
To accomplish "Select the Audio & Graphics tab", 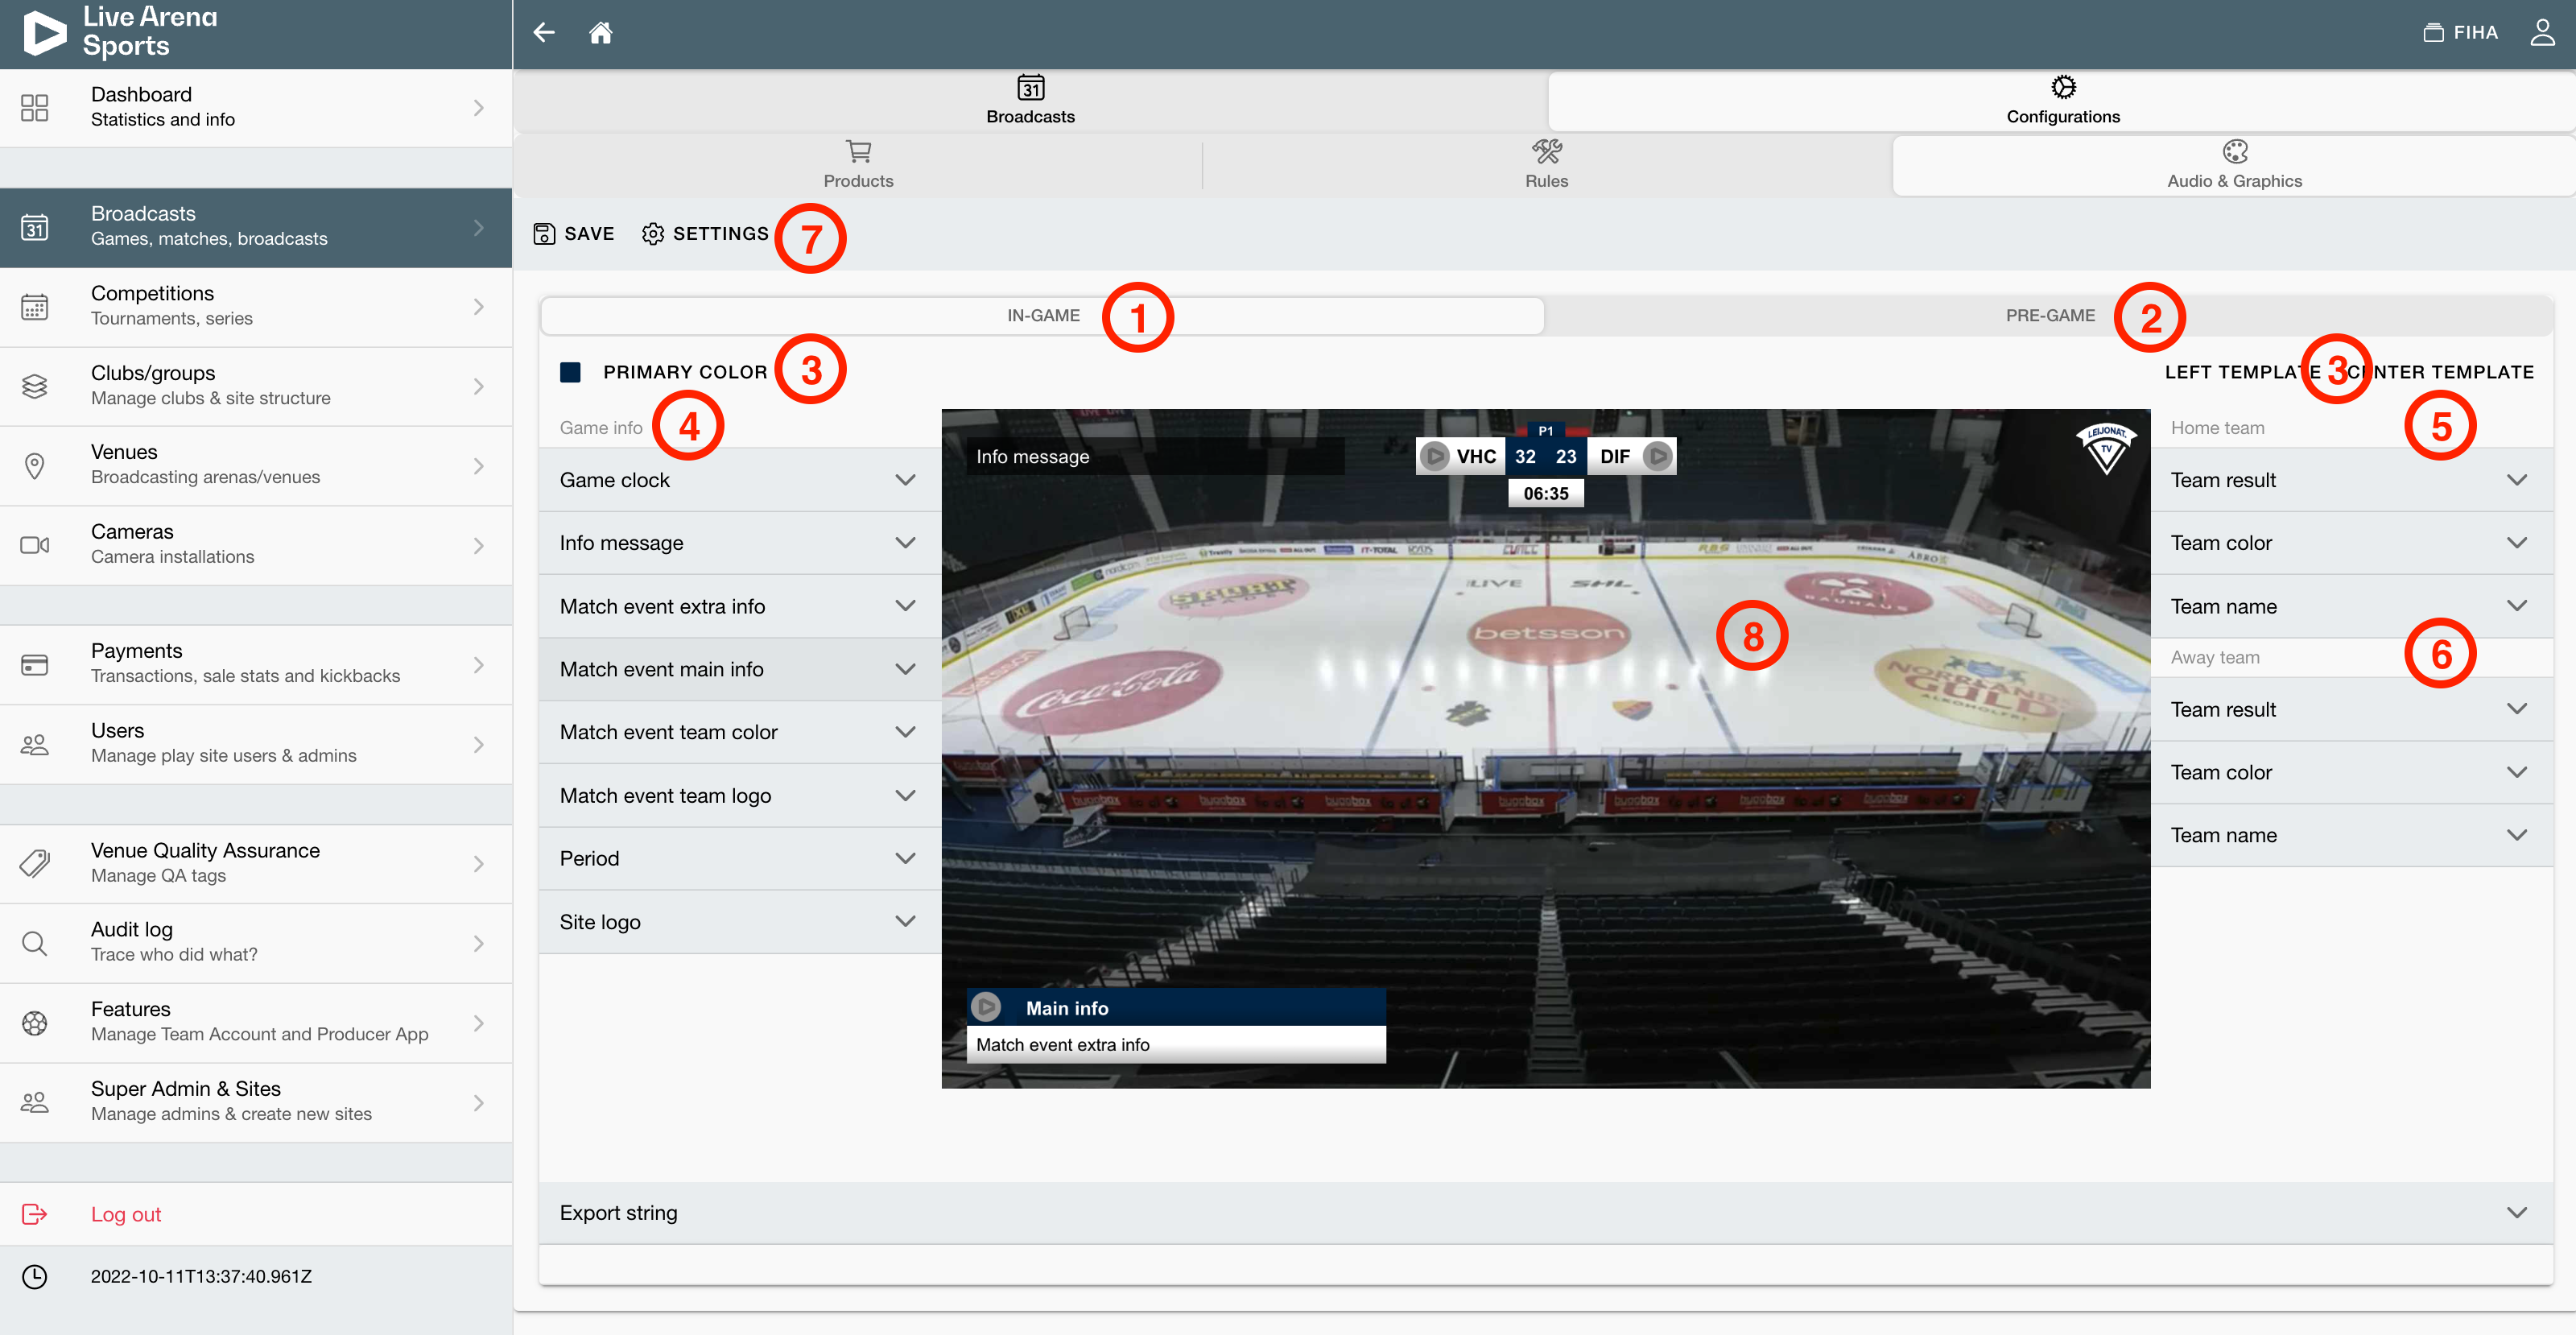I will pos(2234,166).
